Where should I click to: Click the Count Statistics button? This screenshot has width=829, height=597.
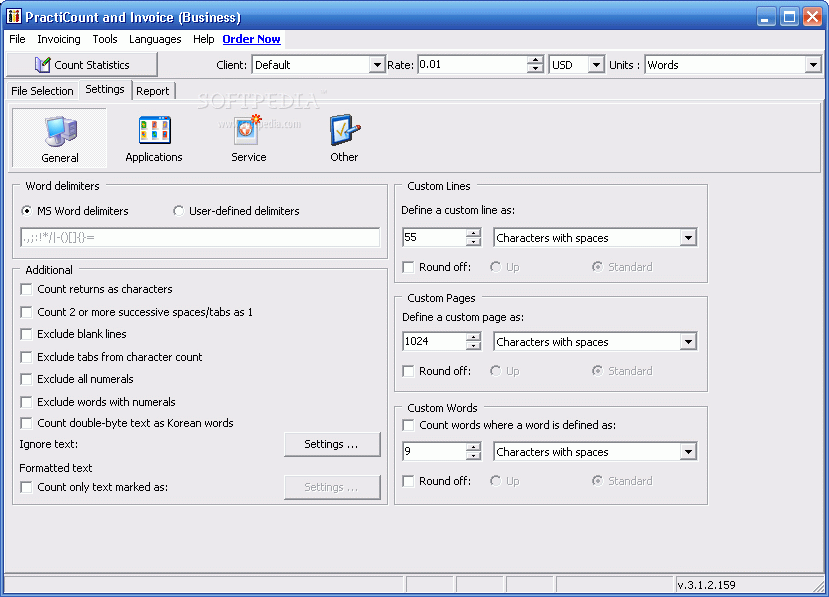click(x=82, y=65)
